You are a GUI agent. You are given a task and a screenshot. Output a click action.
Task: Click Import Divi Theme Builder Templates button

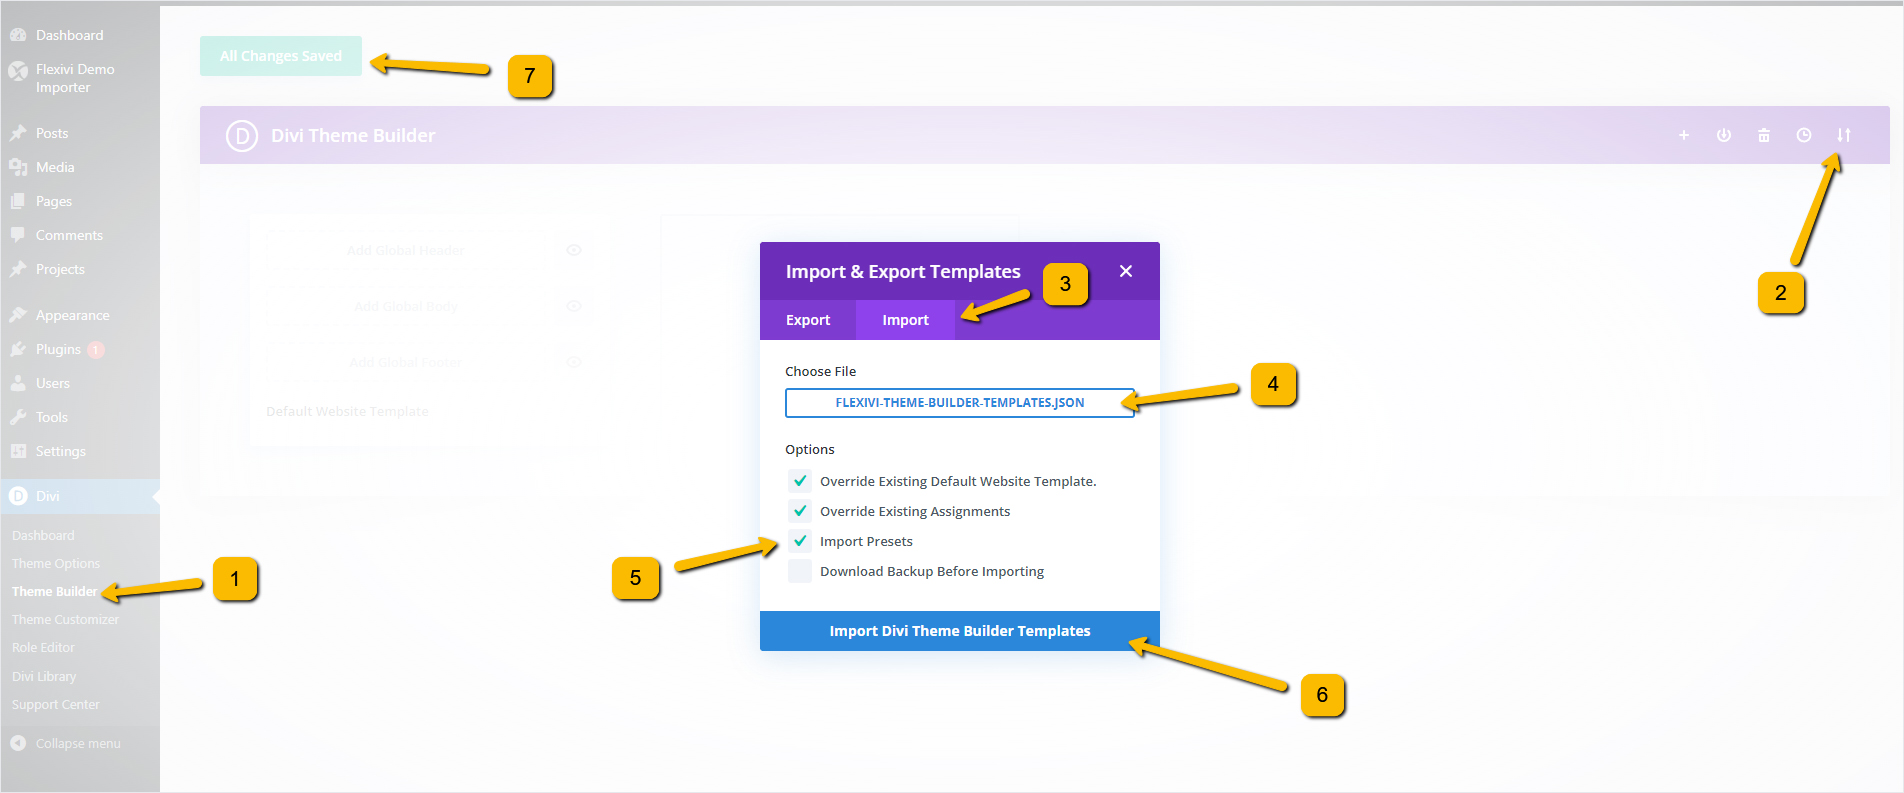[x=959, y=631]
